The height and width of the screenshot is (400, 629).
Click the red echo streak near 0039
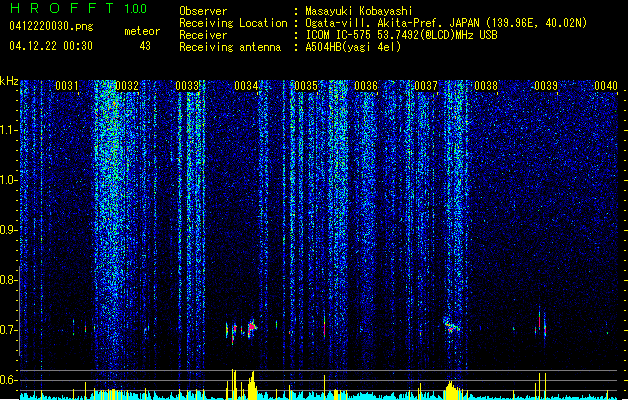540,320
